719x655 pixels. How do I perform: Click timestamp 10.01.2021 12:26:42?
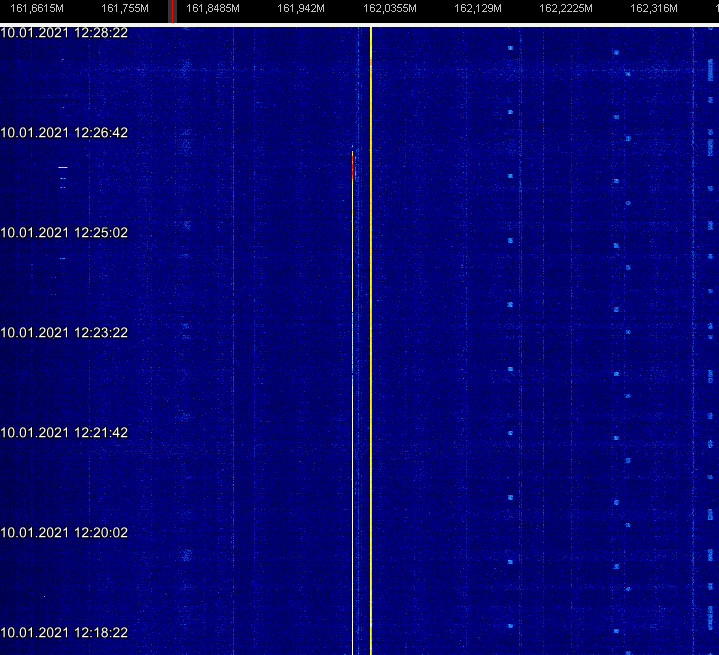click(x=64, y=133)
